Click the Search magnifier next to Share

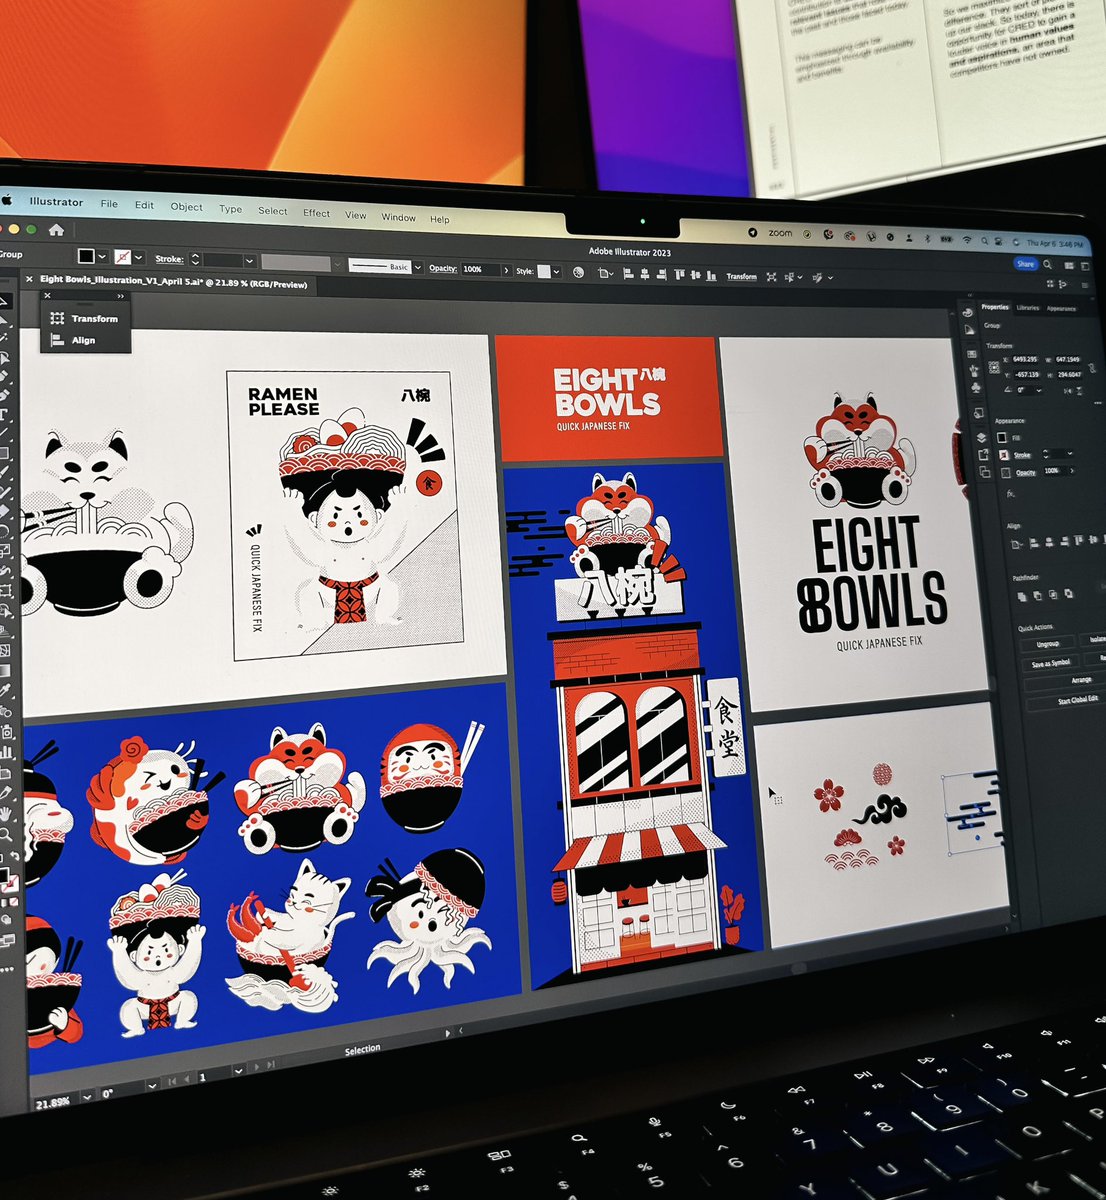click(1048, 264)
